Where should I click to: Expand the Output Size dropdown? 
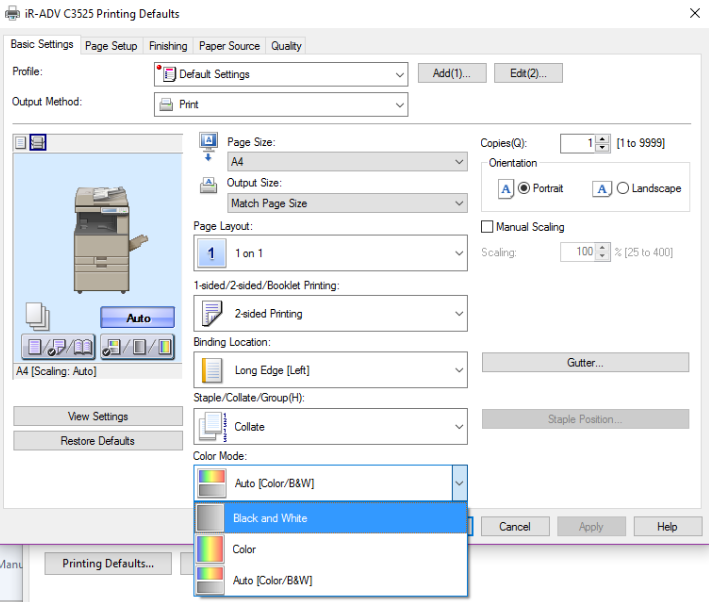tap(347, 203)
